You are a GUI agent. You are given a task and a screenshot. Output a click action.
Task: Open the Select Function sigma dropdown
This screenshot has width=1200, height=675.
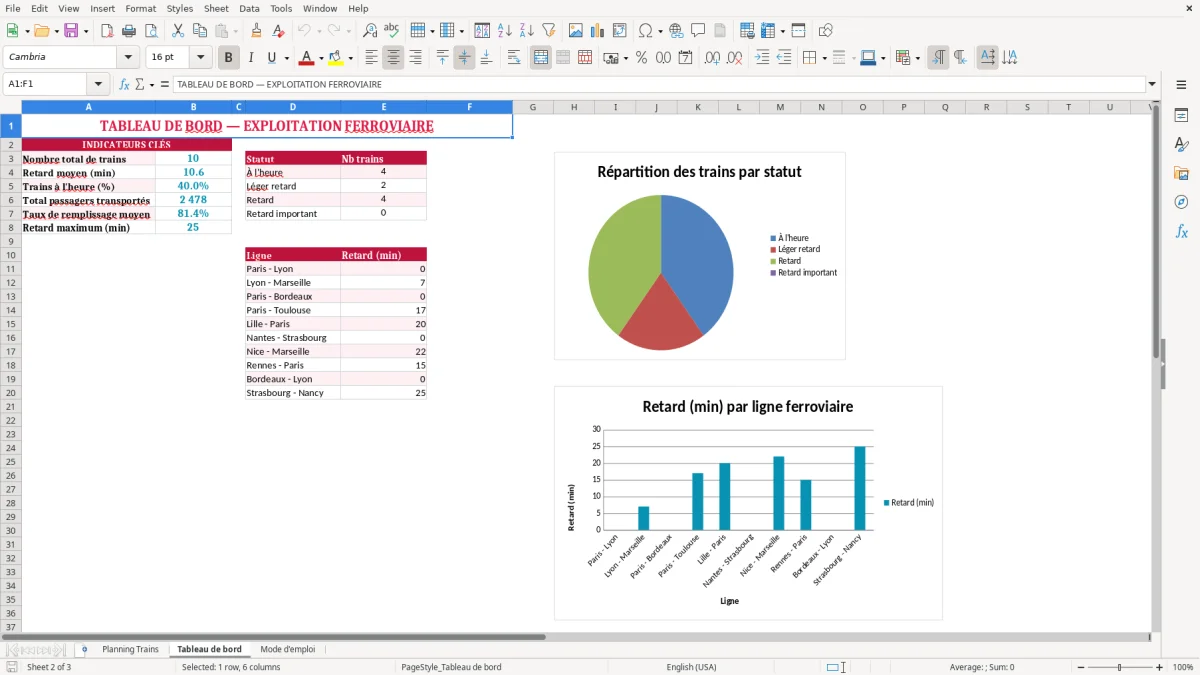[150, 84]
